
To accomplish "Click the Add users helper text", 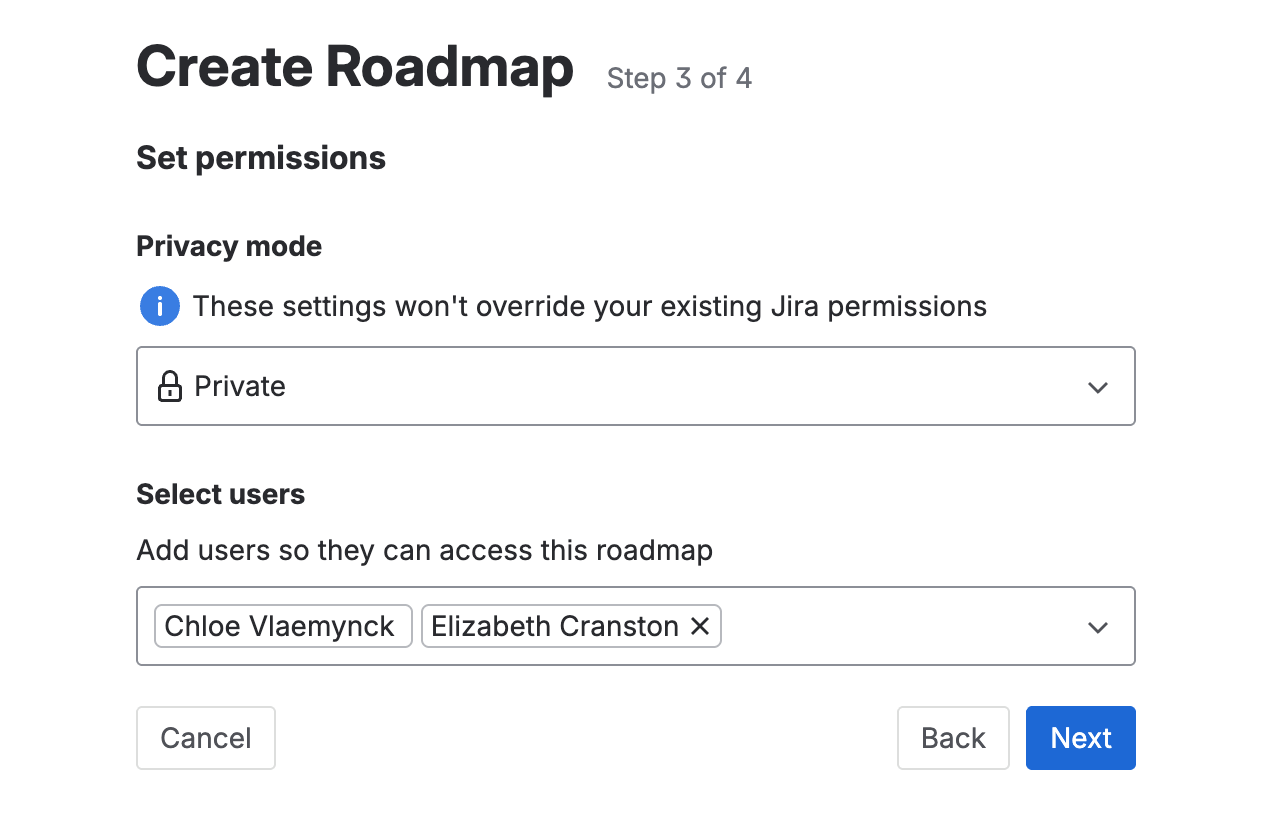I will click(424, 550).
